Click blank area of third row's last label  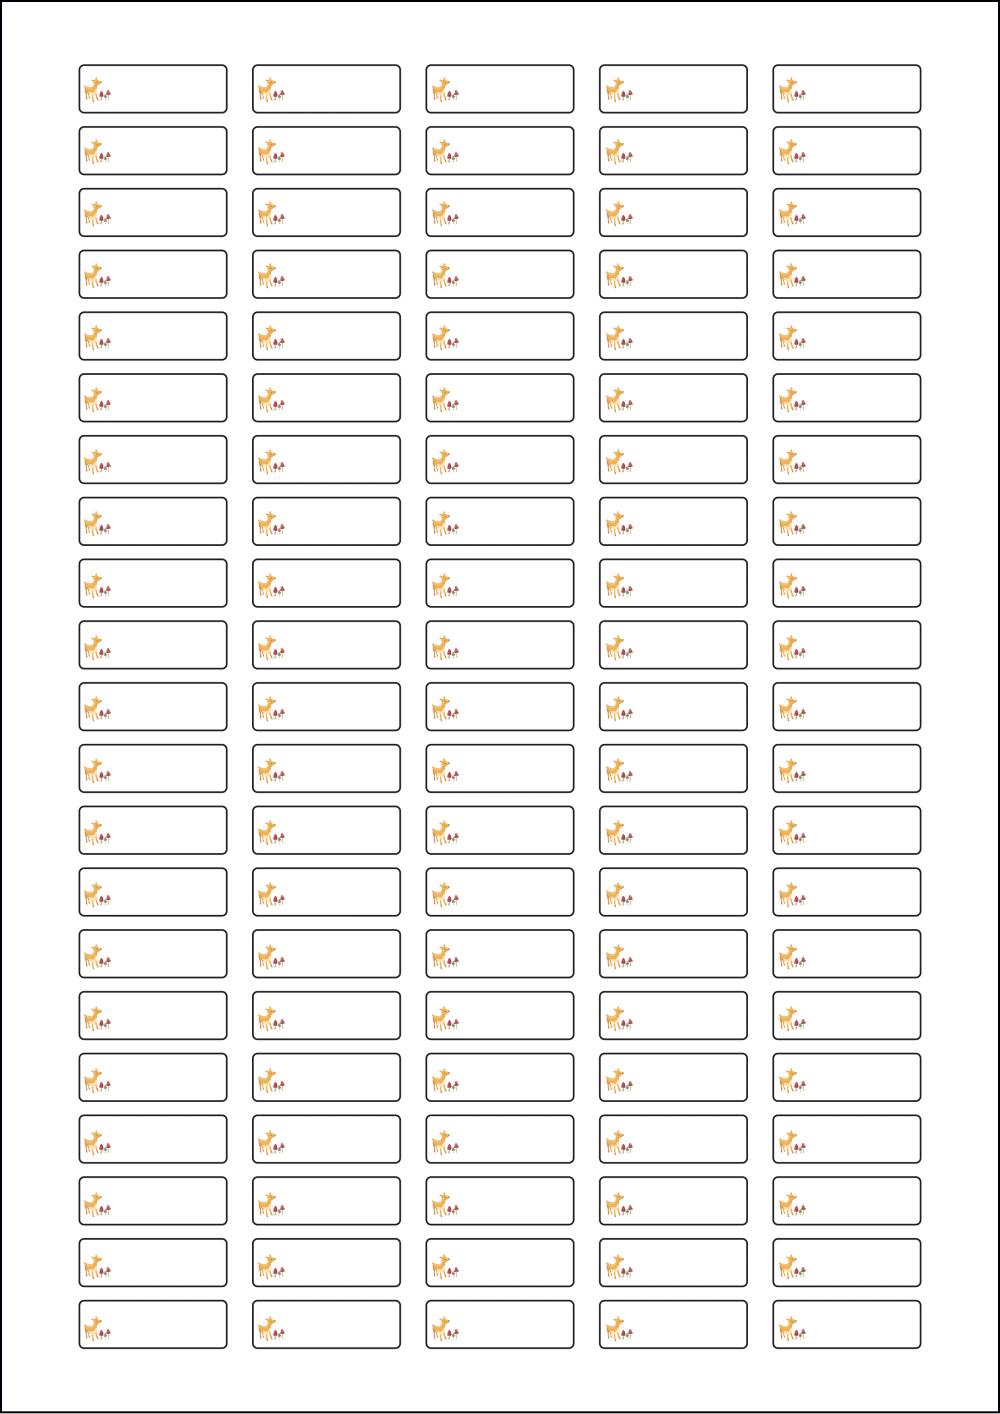point(861,212)
